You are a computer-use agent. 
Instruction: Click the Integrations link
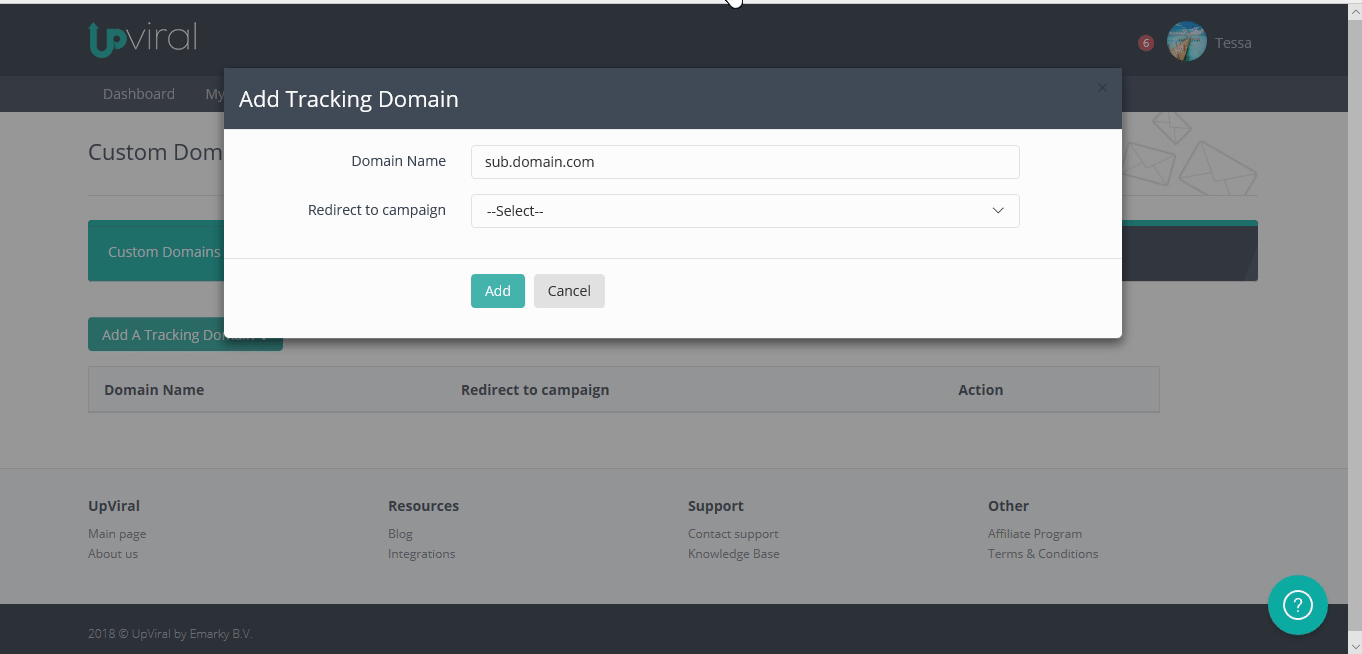pos(421,553)
